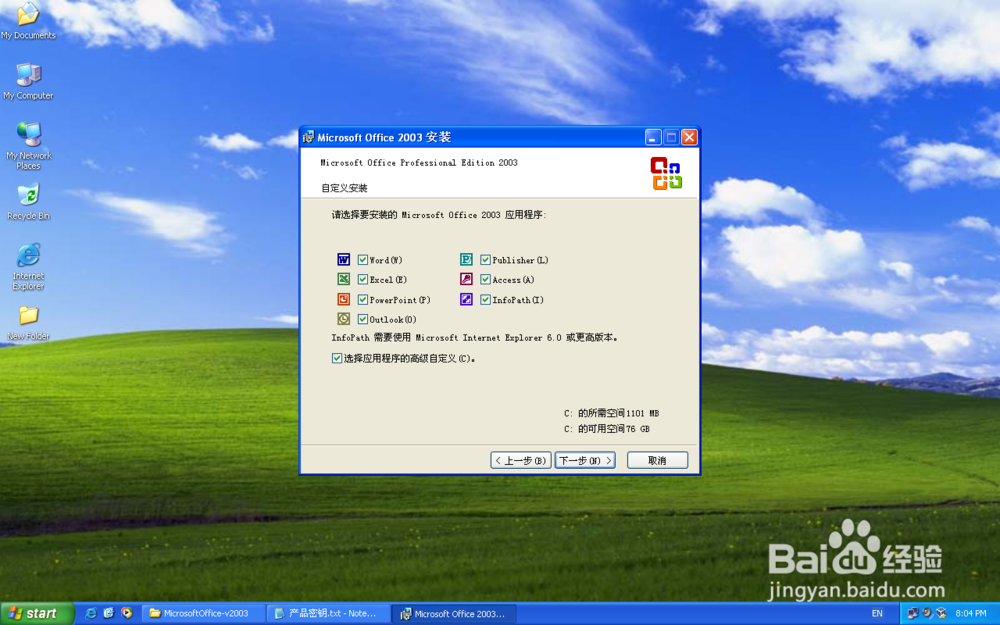Screen dimensions: 1000x625
Task: Select My Network Places desktop icon
Action: point(28,146)
